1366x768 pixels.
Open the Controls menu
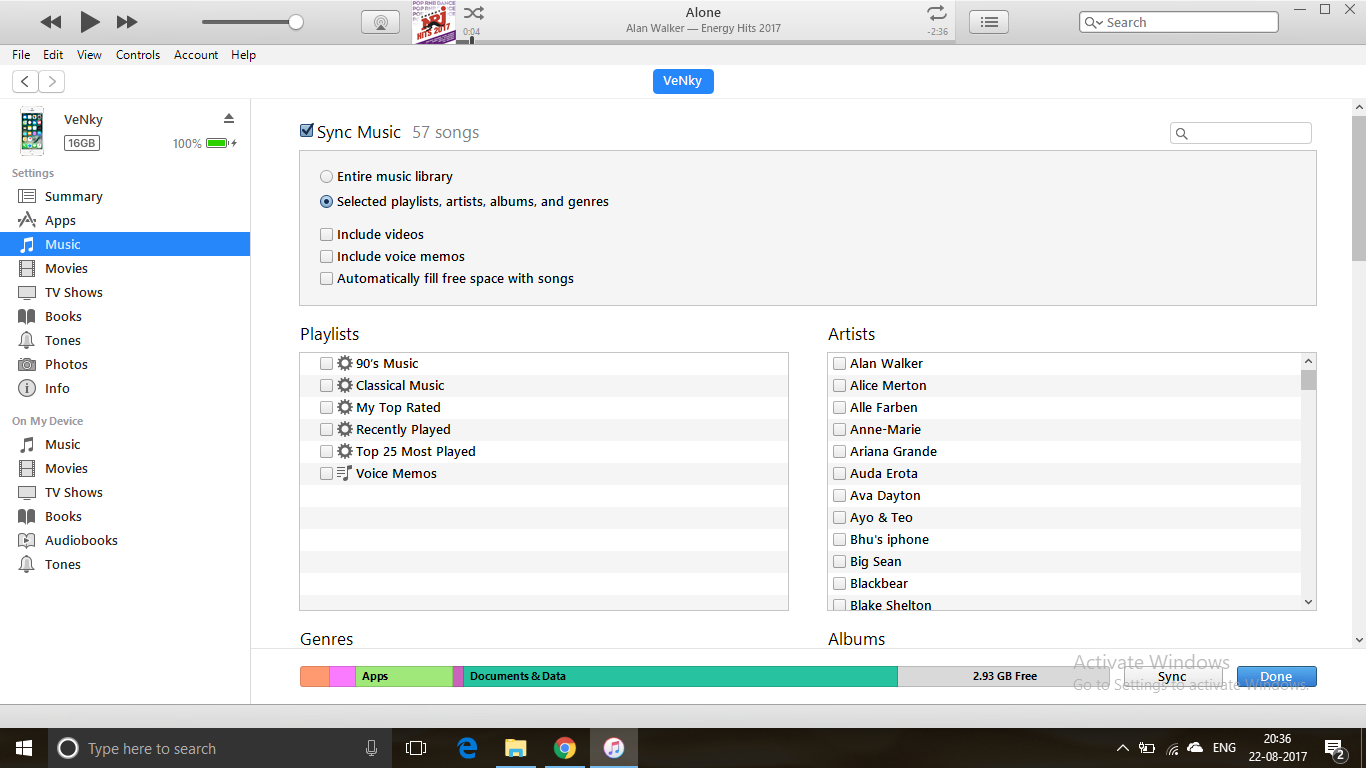click(x=138, y=55)
